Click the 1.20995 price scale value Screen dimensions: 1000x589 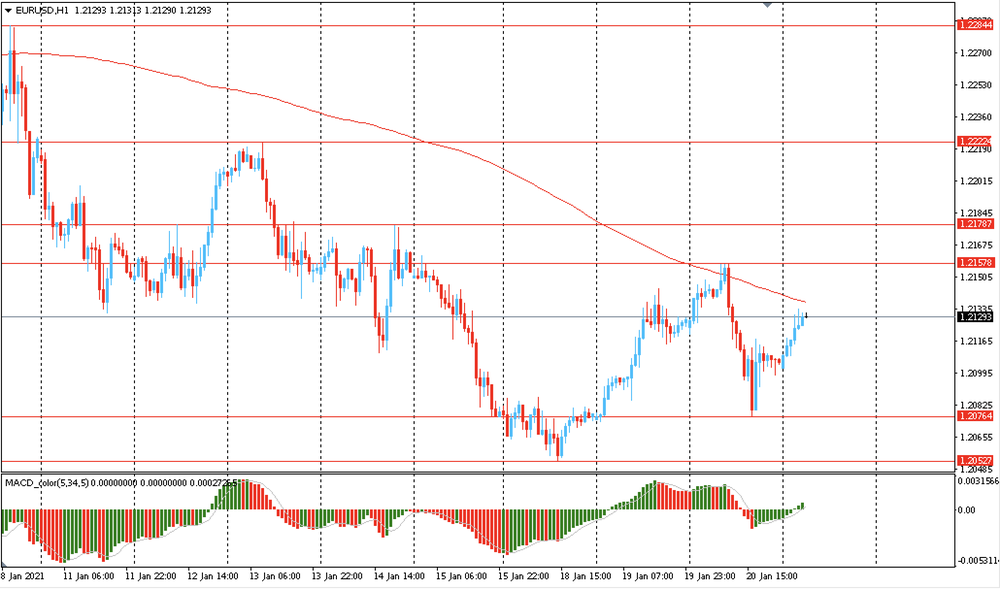(x=976, y=374)
